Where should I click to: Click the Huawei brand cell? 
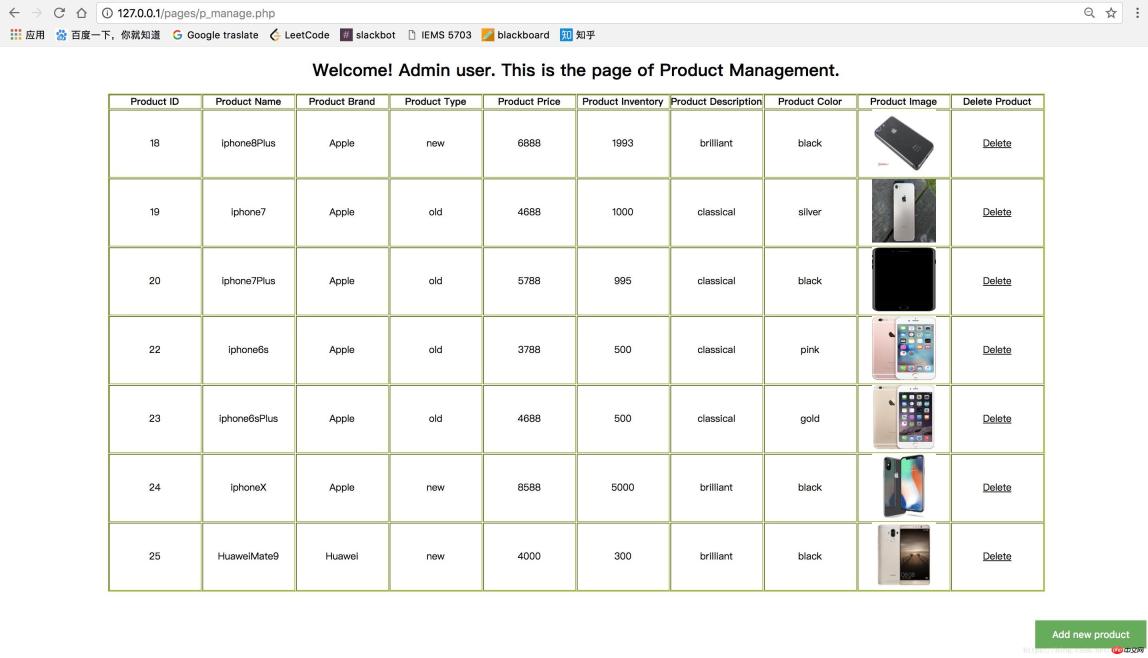pyautogui.click(x=342, y=556)
